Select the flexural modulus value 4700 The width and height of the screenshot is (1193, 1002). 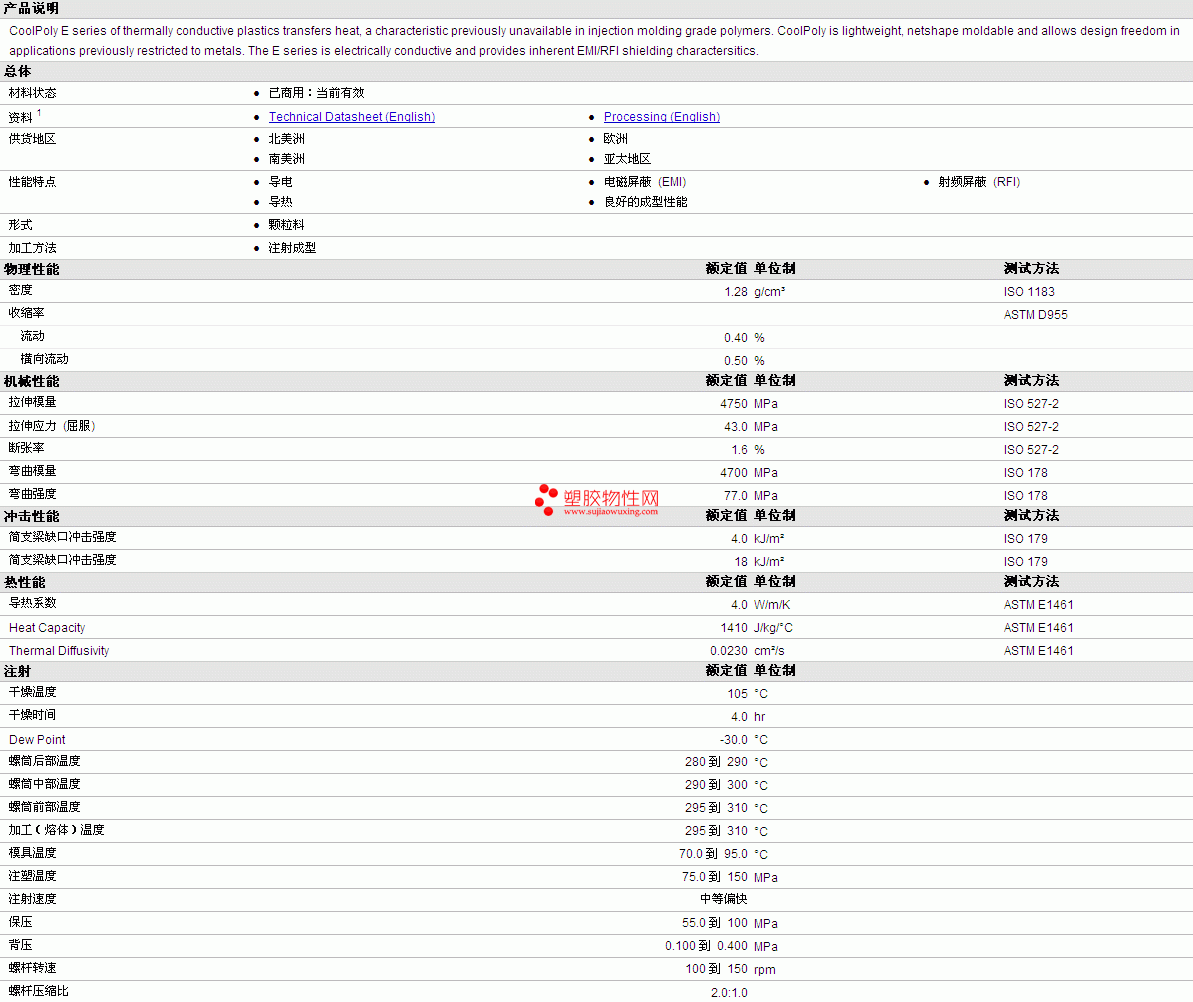pos(734,473)
